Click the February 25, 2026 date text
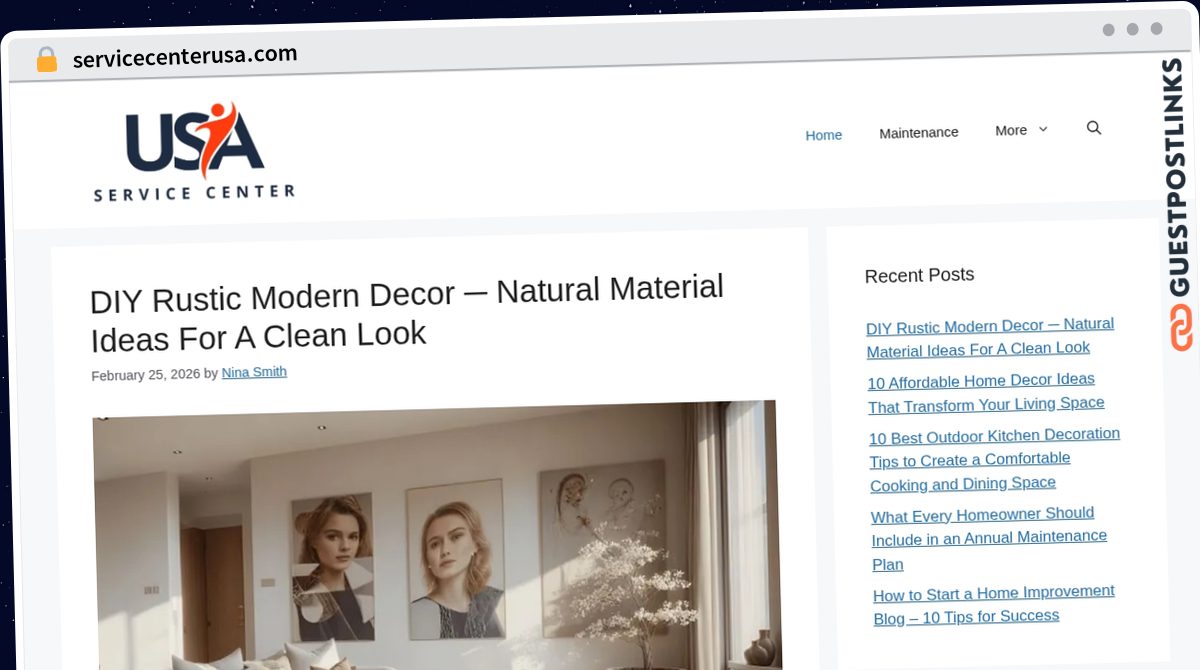This screenshot has width=1200, height=670. pos(145,375)
